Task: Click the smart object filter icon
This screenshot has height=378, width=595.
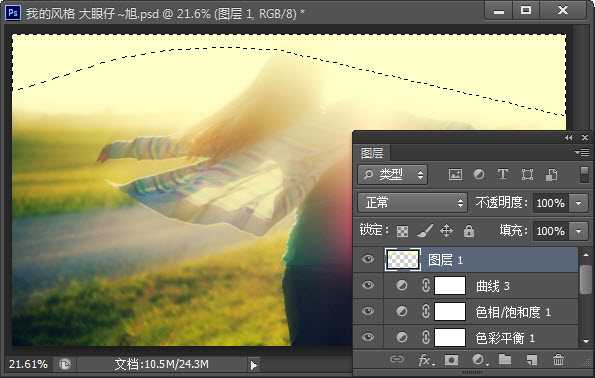Action: click(x=551, y=175)
